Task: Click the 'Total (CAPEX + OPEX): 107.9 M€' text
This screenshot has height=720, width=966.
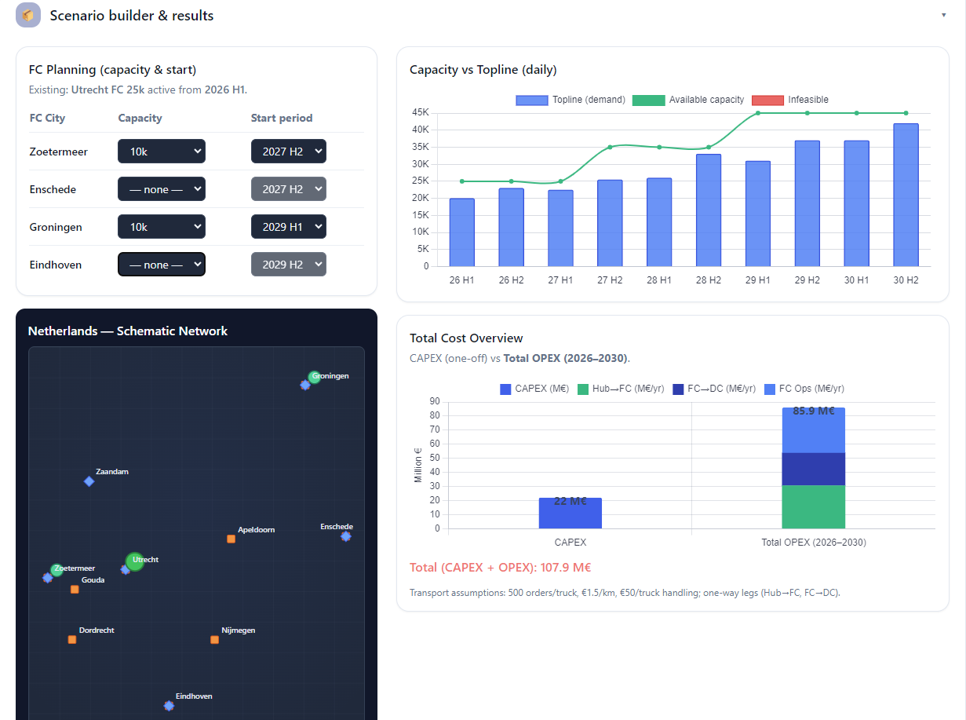Action: point(500,567)
